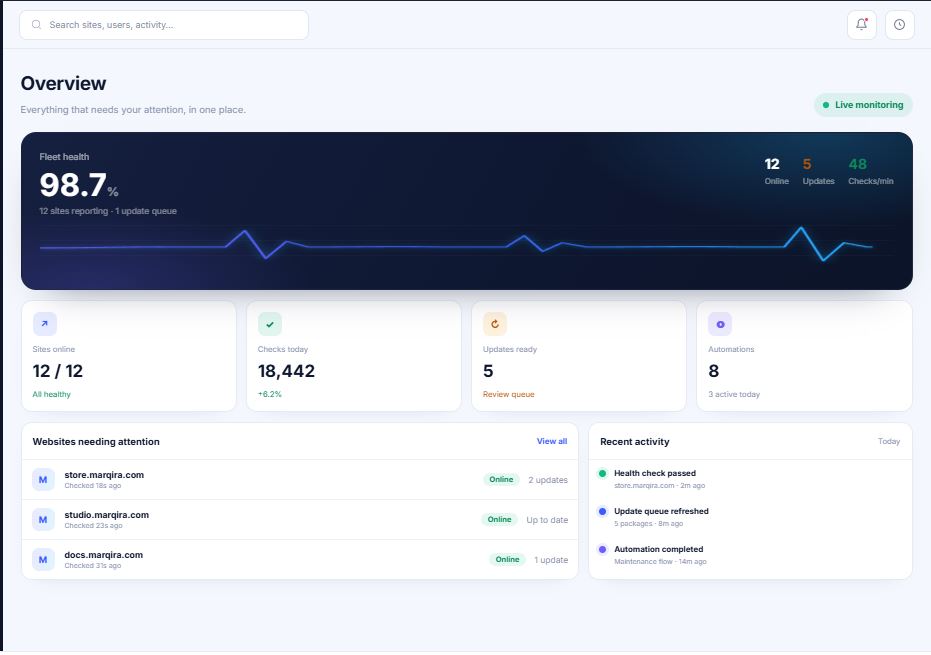This screenshot has width=931, height=655.
Task: Open the notifications bell icon
Action: [x=862, y=25]
